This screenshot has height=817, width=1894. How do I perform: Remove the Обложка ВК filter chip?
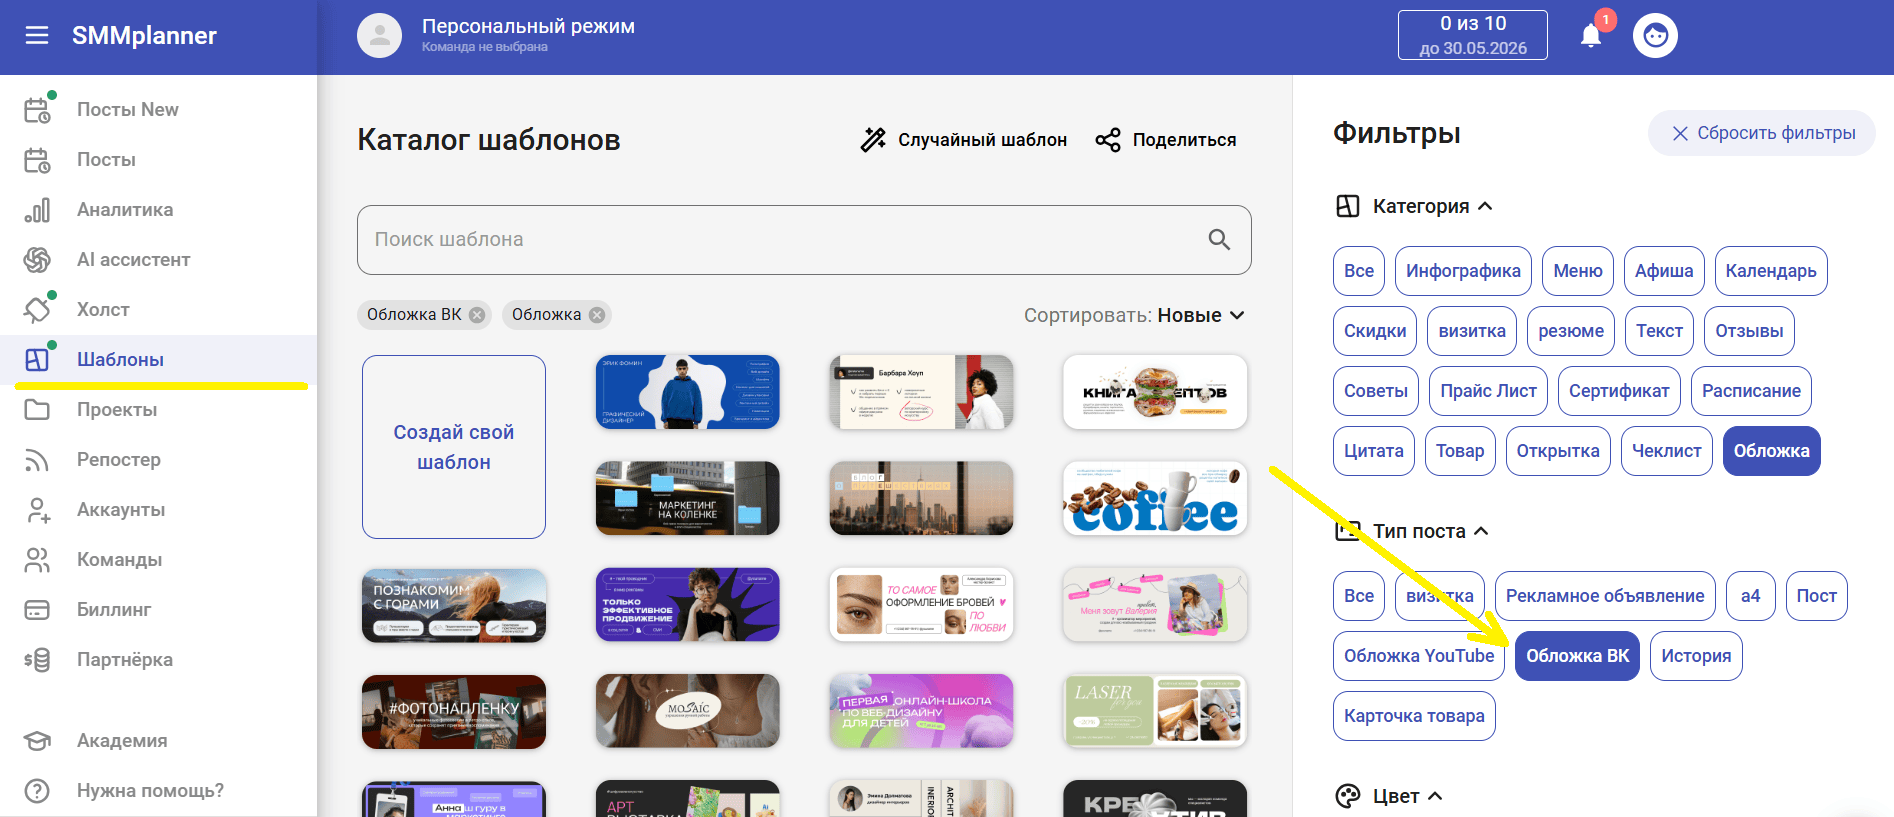click(x=477, y=315)
